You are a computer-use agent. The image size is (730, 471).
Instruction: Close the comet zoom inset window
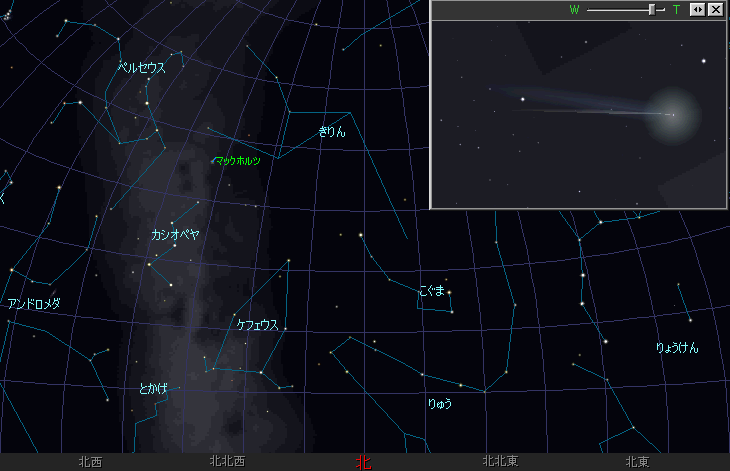[x=715, y=9]
